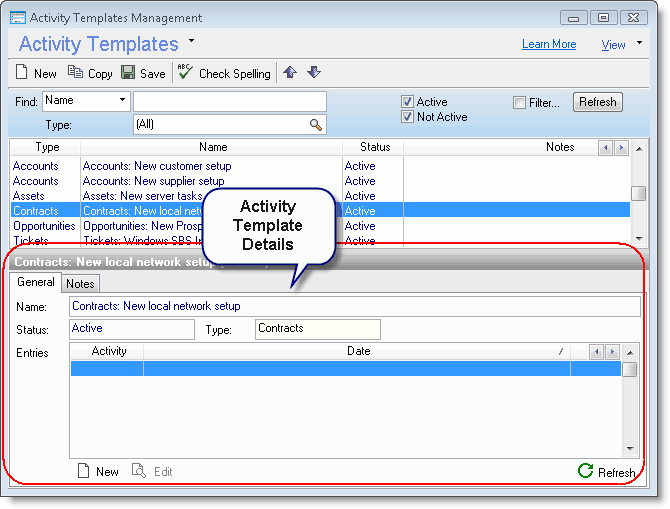Click the green Refresh icon in the details pane
The height and width of the screenshot is (509, 670).
tap(585, 471)
